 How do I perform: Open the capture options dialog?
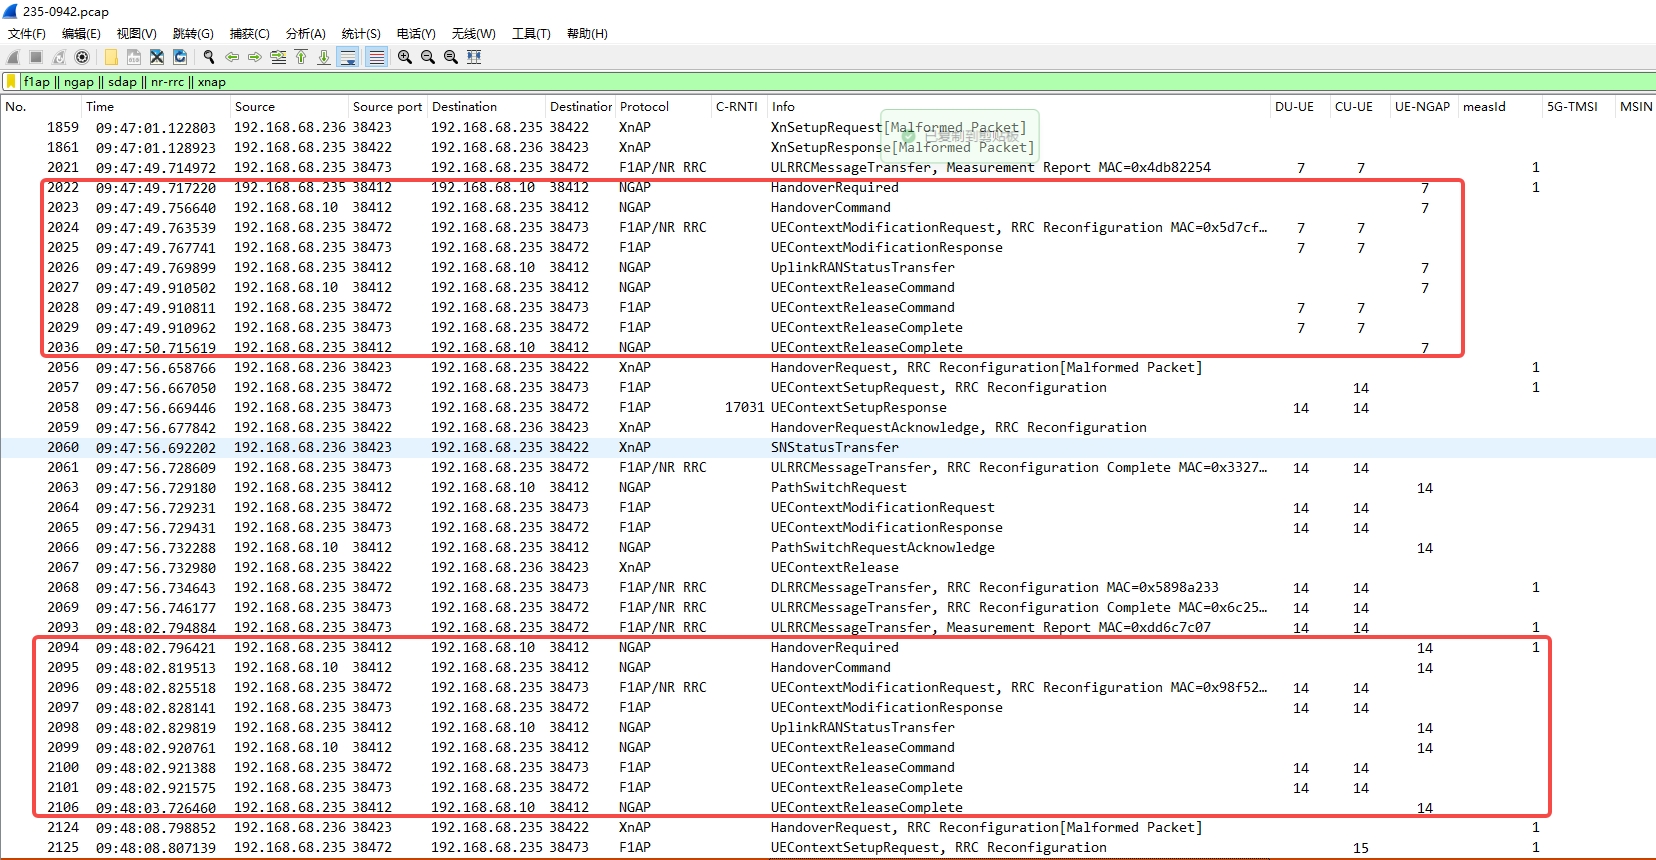[82, 57]
